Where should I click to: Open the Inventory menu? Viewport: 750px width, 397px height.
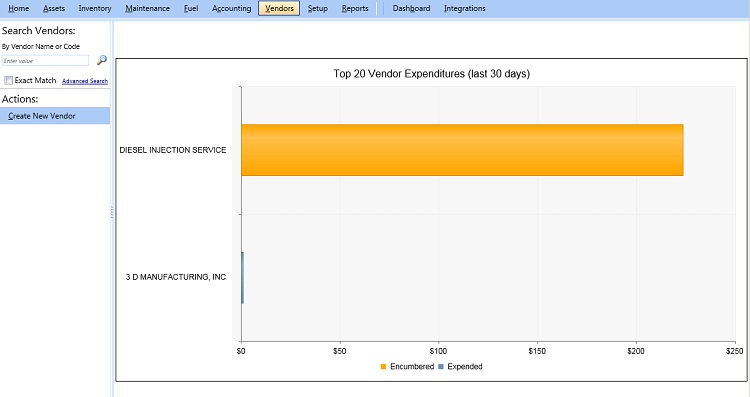95,8
